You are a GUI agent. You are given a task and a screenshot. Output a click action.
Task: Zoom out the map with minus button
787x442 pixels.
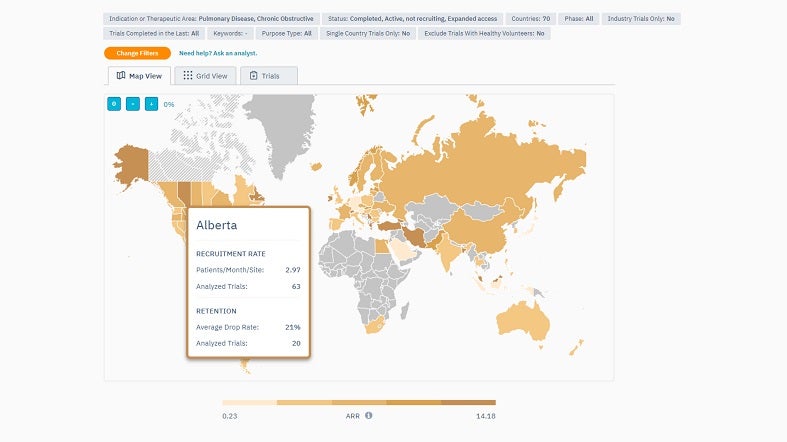[x=132, y=104]
